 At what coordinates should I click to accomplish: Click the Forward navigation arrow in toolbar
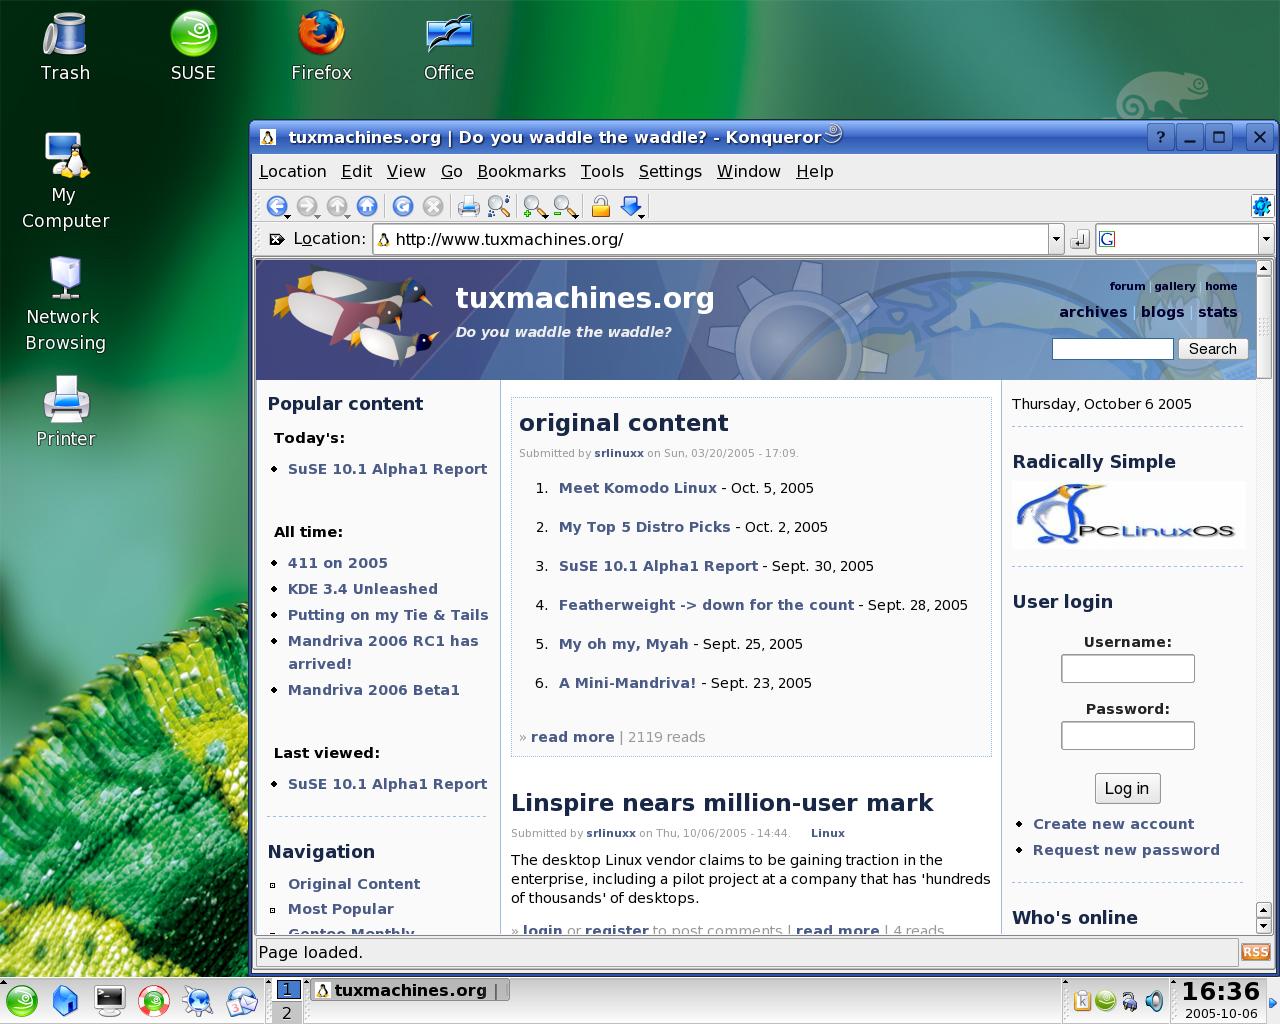pos(307,206)
